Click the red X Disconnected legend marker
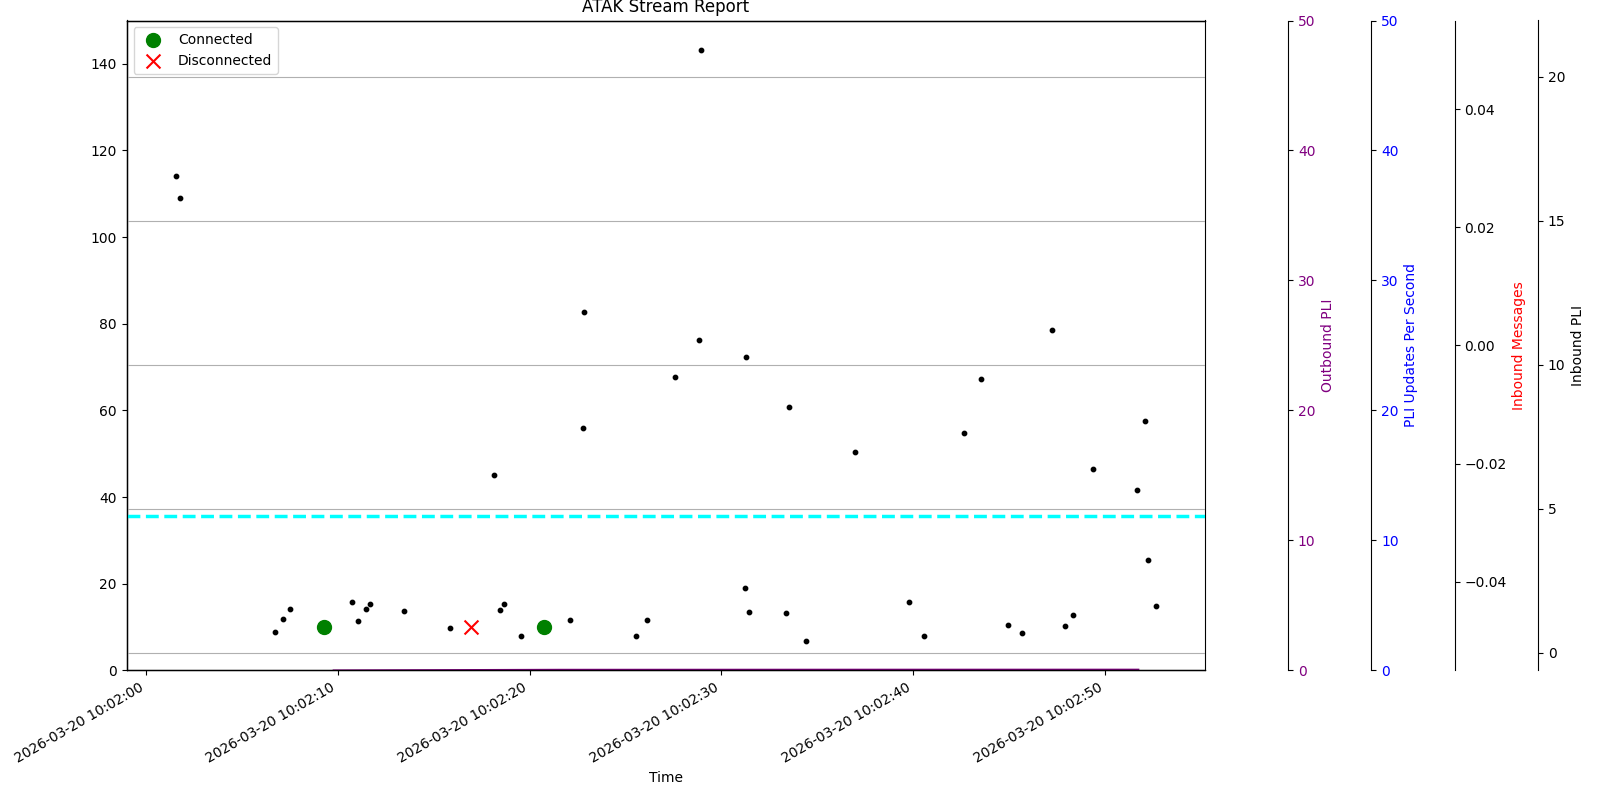 coord(153,61)
